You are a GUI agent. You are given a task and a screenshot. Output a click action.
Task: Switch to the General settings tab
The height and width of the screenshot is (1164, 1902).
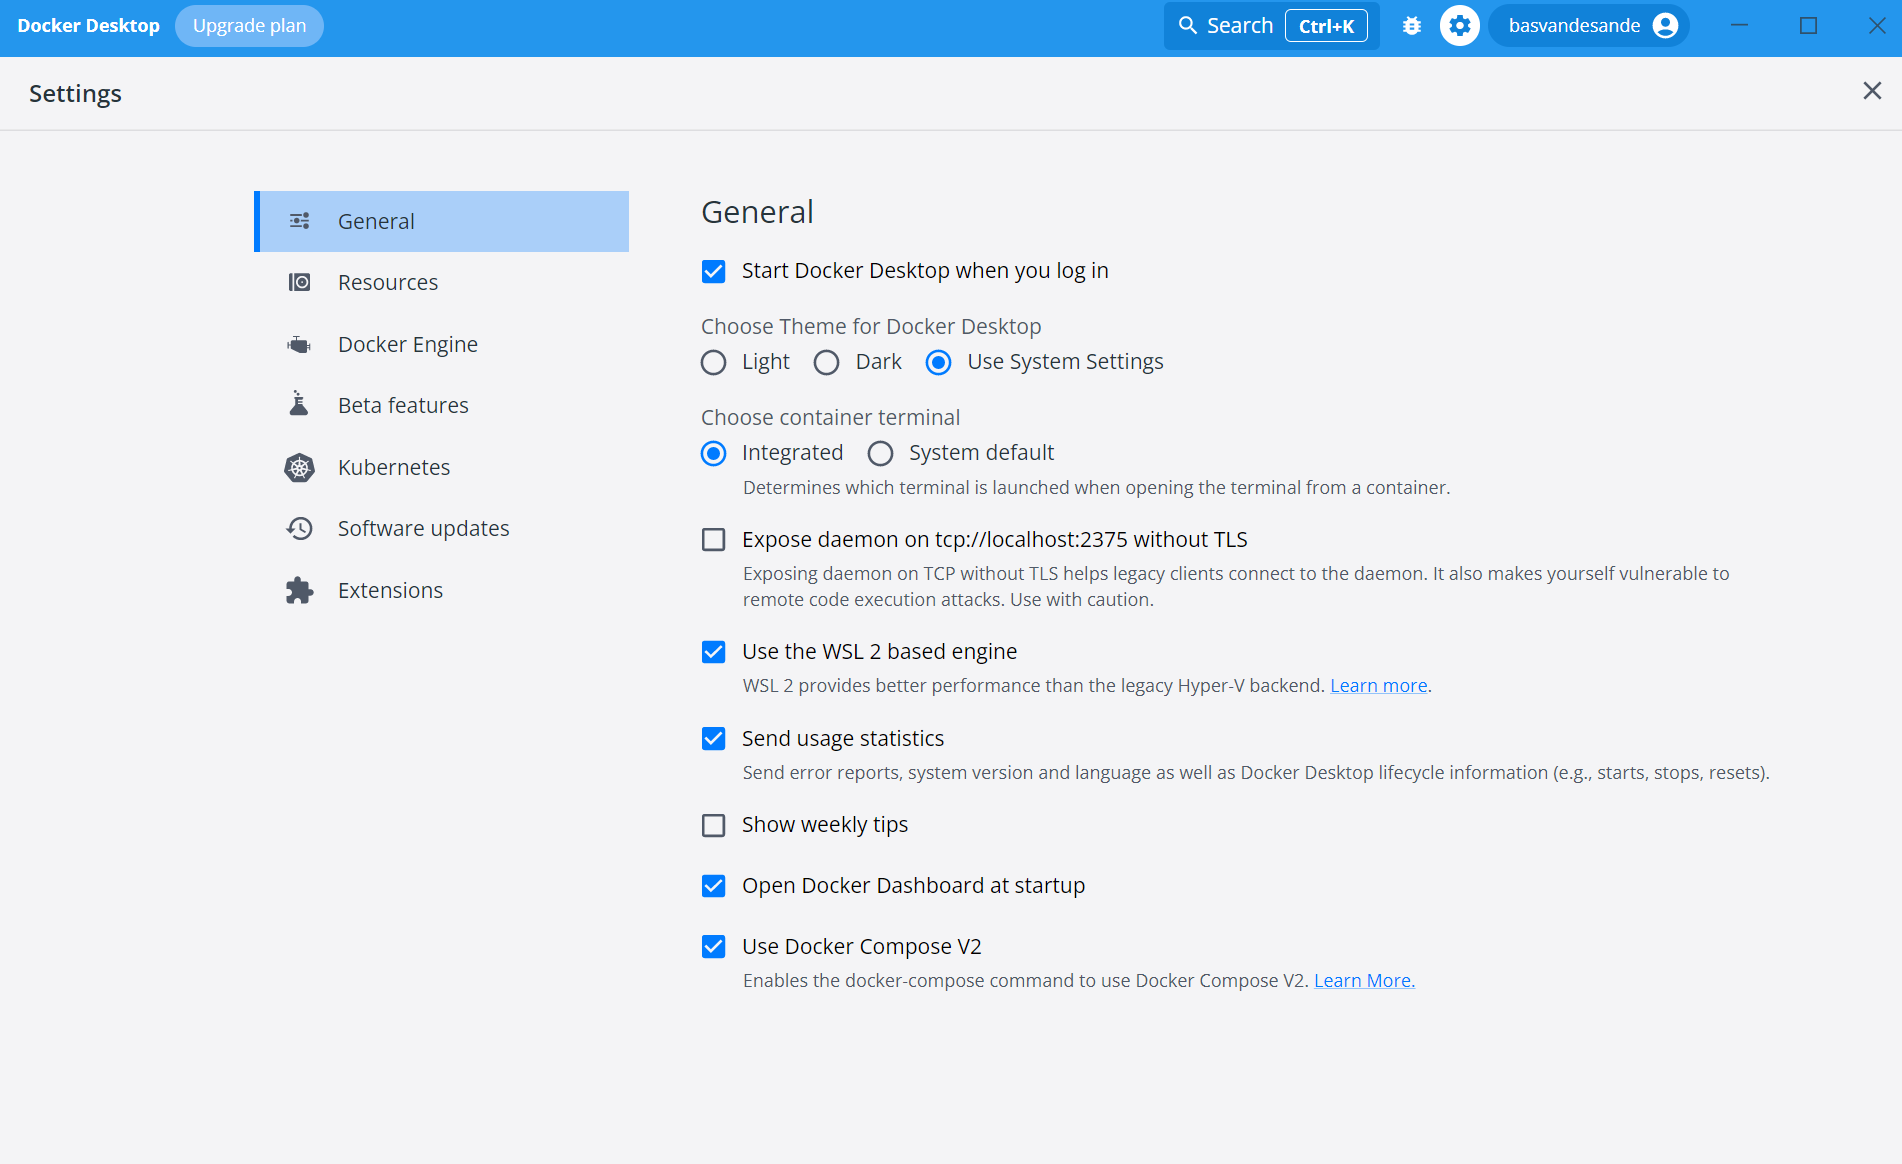tap(441, 221)
